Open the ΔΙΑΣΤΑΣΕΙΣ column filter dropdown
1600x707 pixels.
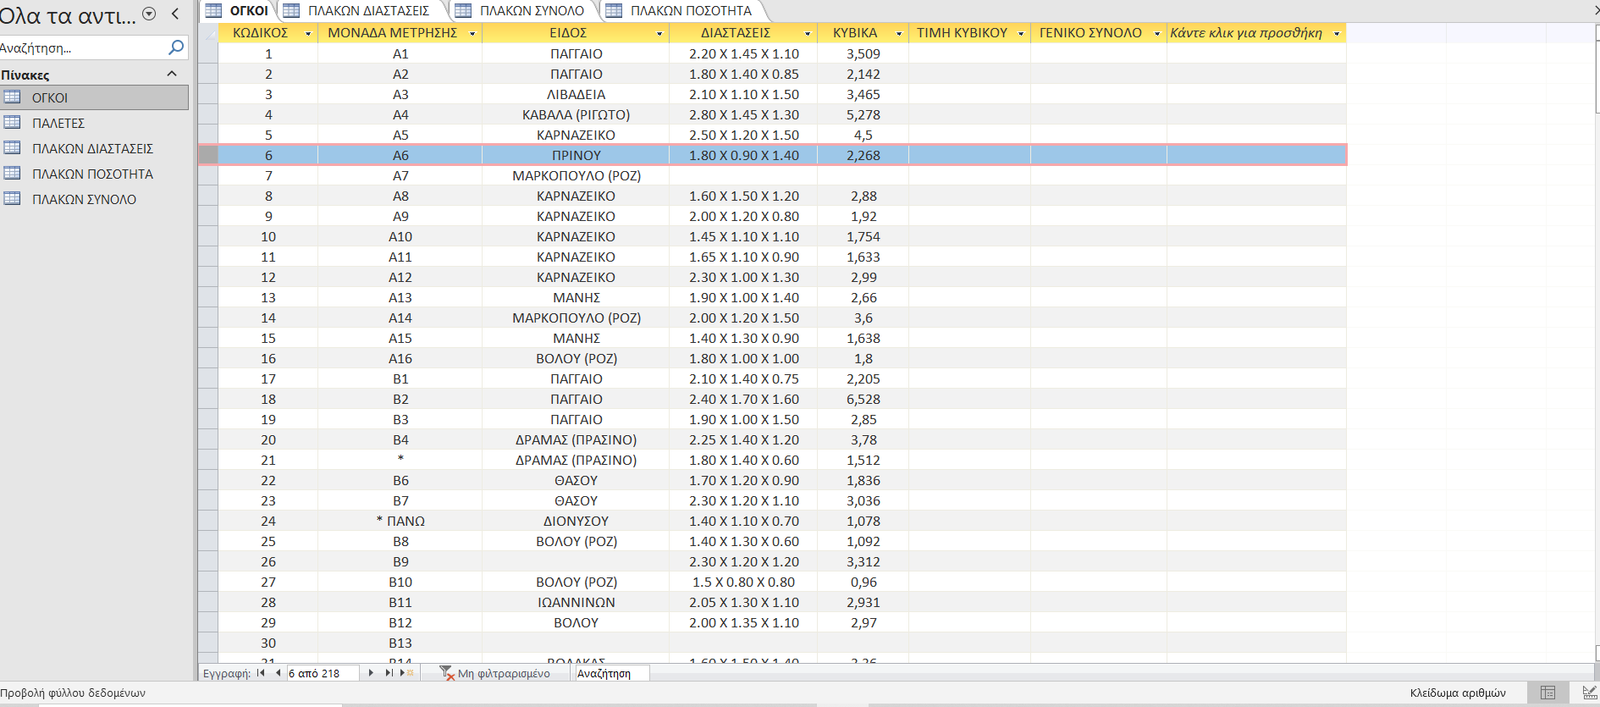pyautogui.click(x=807, y=34)
